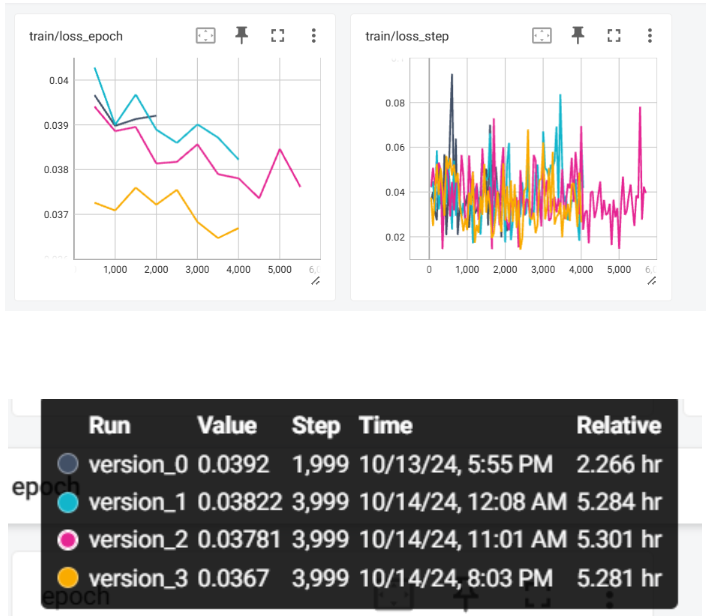This screenshot has height=616, width=716.
Task: Click the Step column header
Action: (x=316, y=426)
